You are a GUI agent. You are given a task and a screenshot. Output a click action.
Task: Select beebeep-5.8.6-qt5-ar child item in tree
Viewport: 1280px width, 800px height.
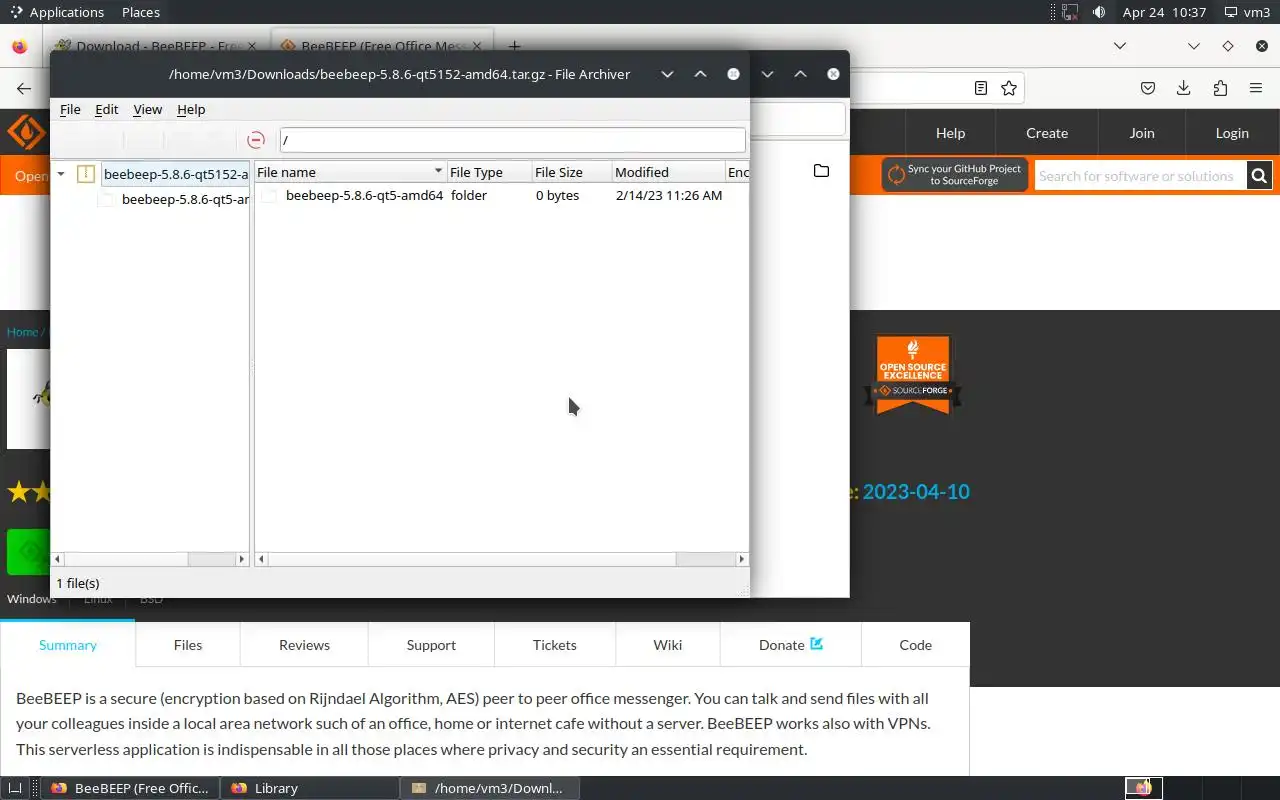coord(185,200)
